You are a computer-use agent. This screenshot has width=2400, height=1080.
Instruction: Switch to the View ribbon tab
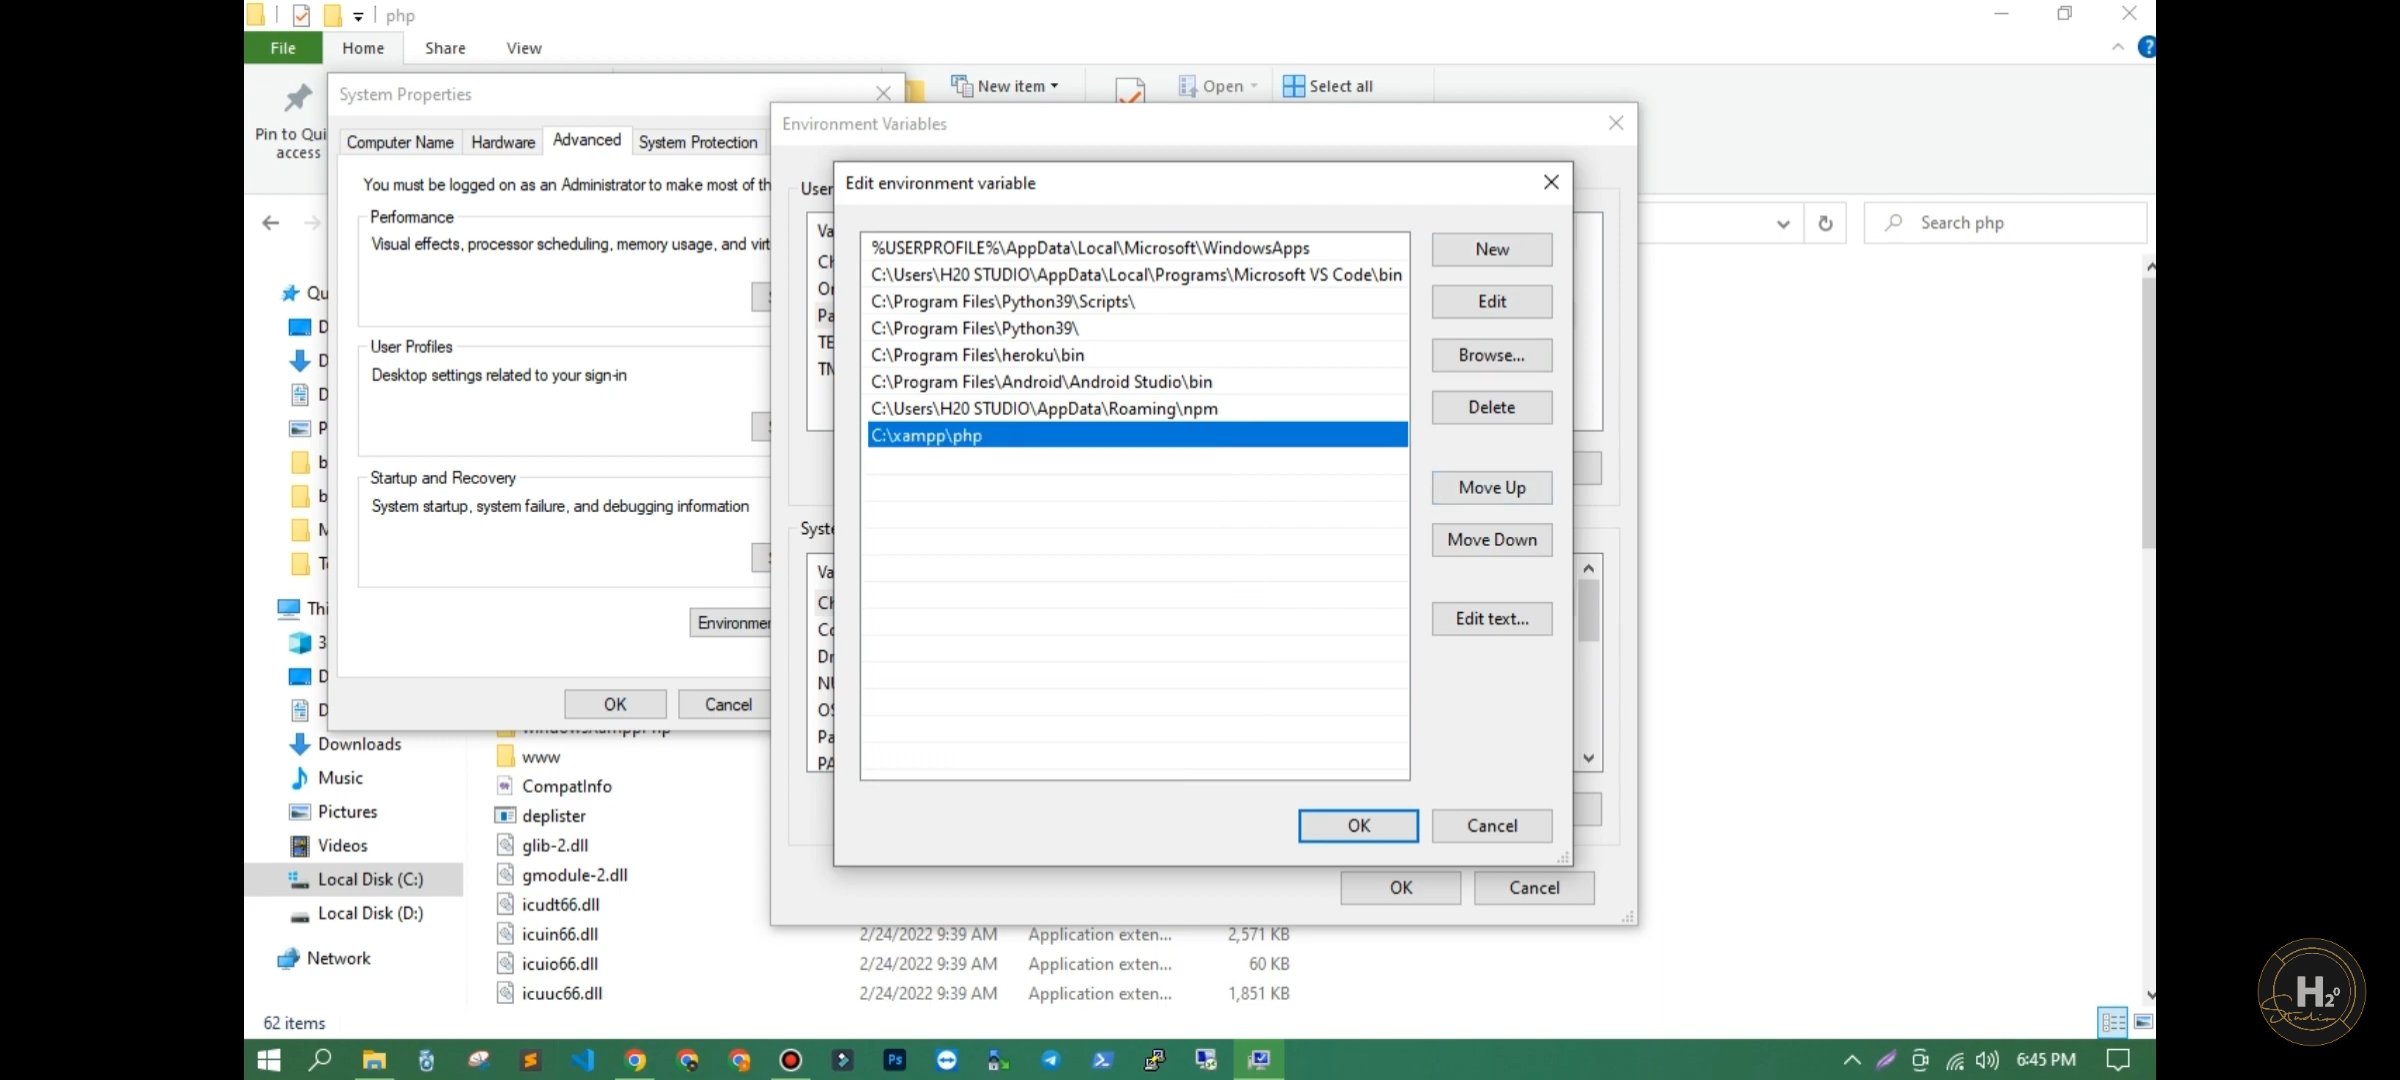tap(524, 48)
